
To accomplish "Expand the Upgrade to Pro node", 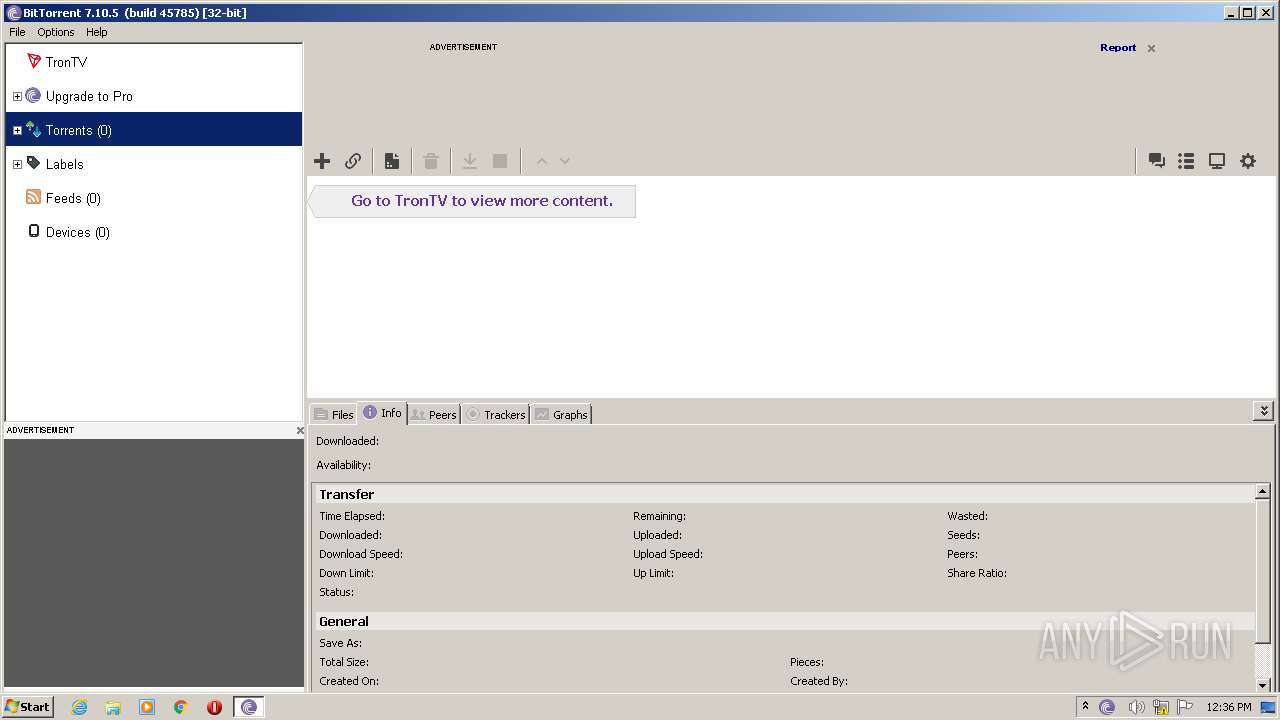I will (x=17, y=97).
